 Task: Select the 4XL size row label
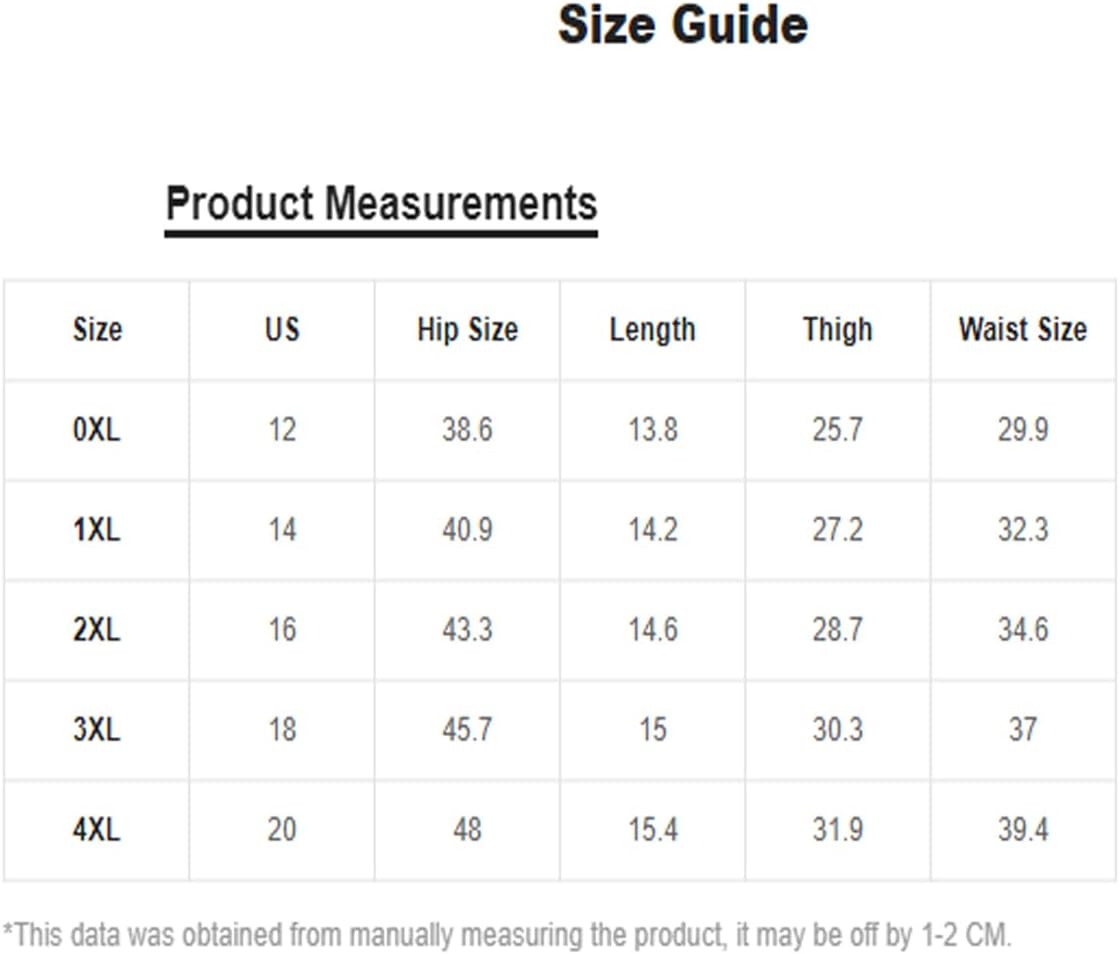(x=96, y=830)
